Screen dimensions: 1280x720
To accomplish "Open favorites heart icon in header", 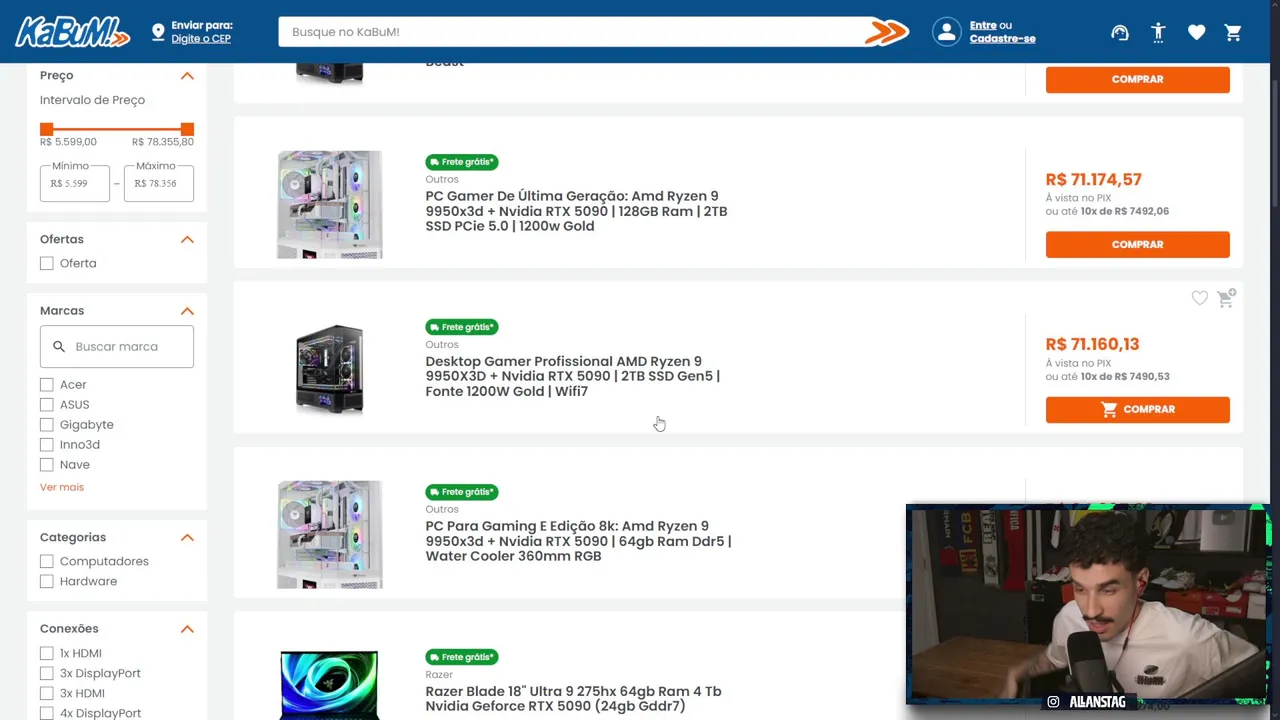I will point(1196,32).
